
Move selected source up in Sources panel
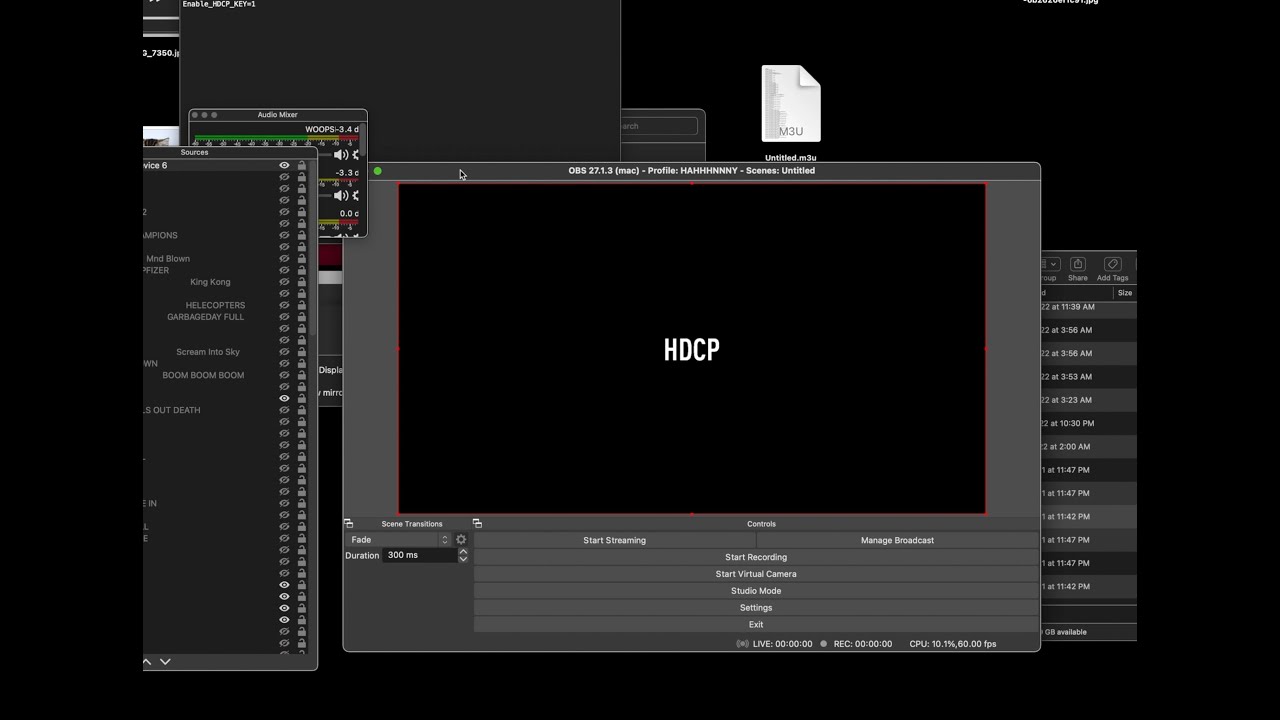pos(147,662)
